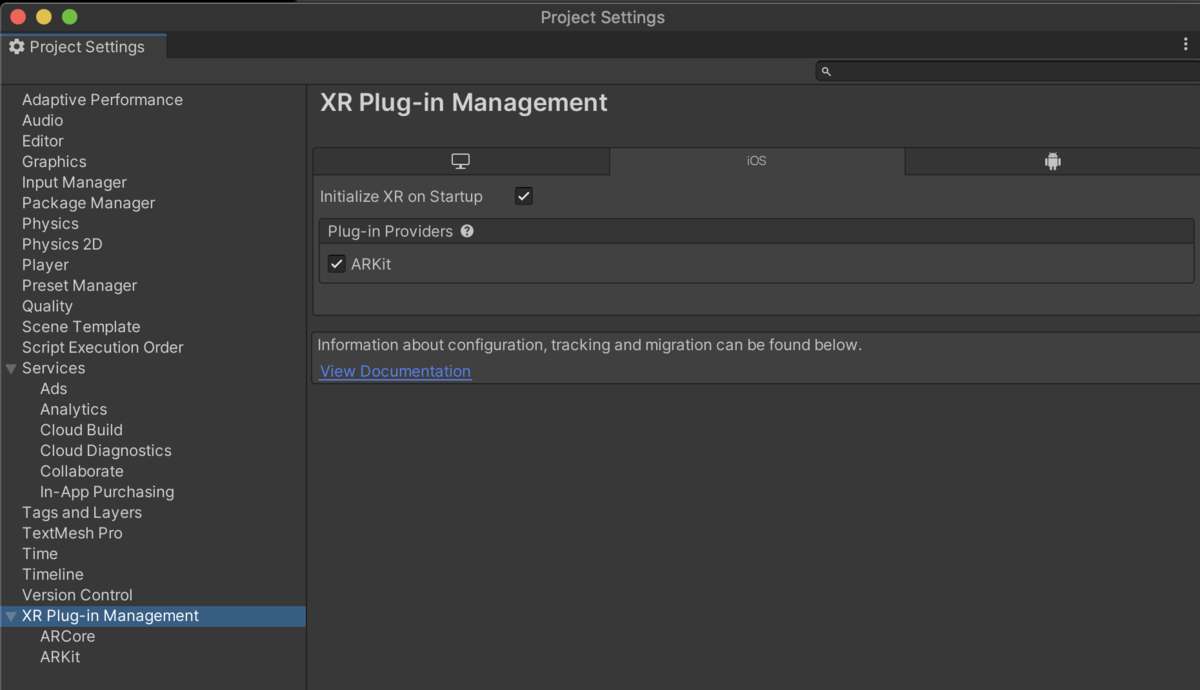Select Scene Template settings
This screenshot has height=690, width=1200.
tap(81, 327)
